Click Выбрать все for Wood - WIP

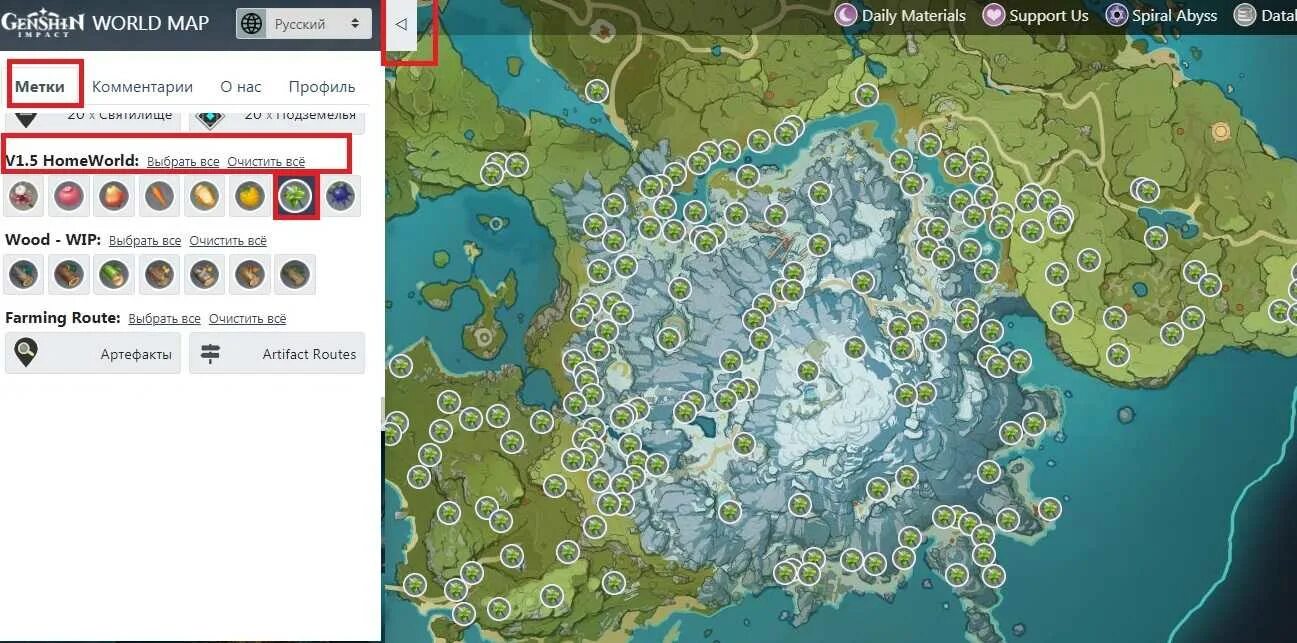(145, 241)
